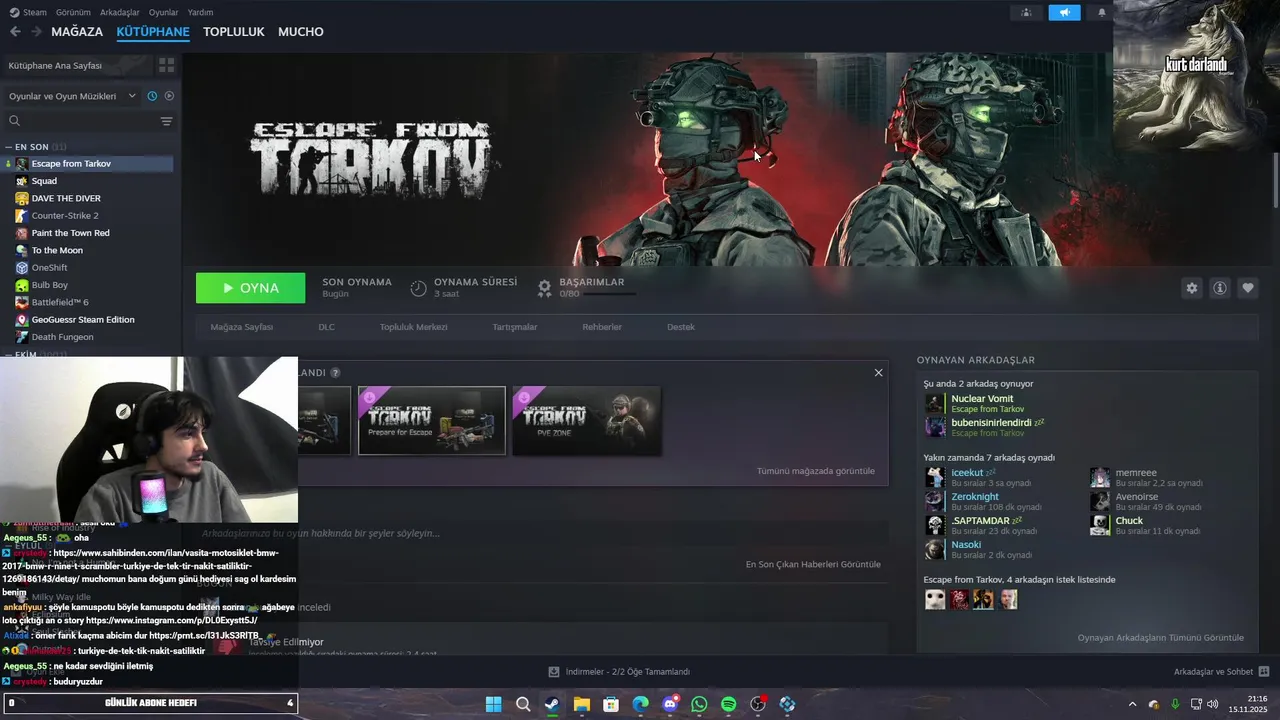Viewport: 1280px width, 720px height.
Task: Click the page scrollbar on the right edge
Action: click(1275, 180)
